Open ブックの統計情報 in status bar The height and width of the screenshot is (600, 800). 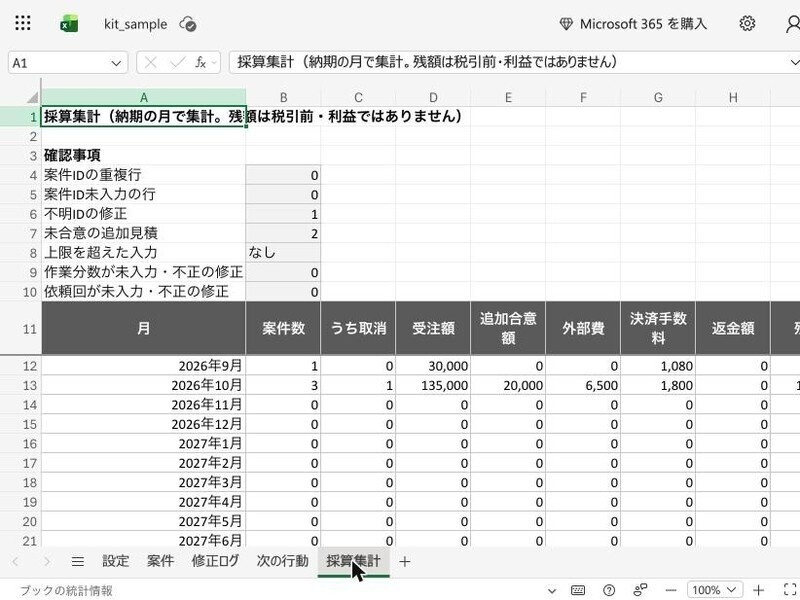pyautogui.click(x=66, y=591)
